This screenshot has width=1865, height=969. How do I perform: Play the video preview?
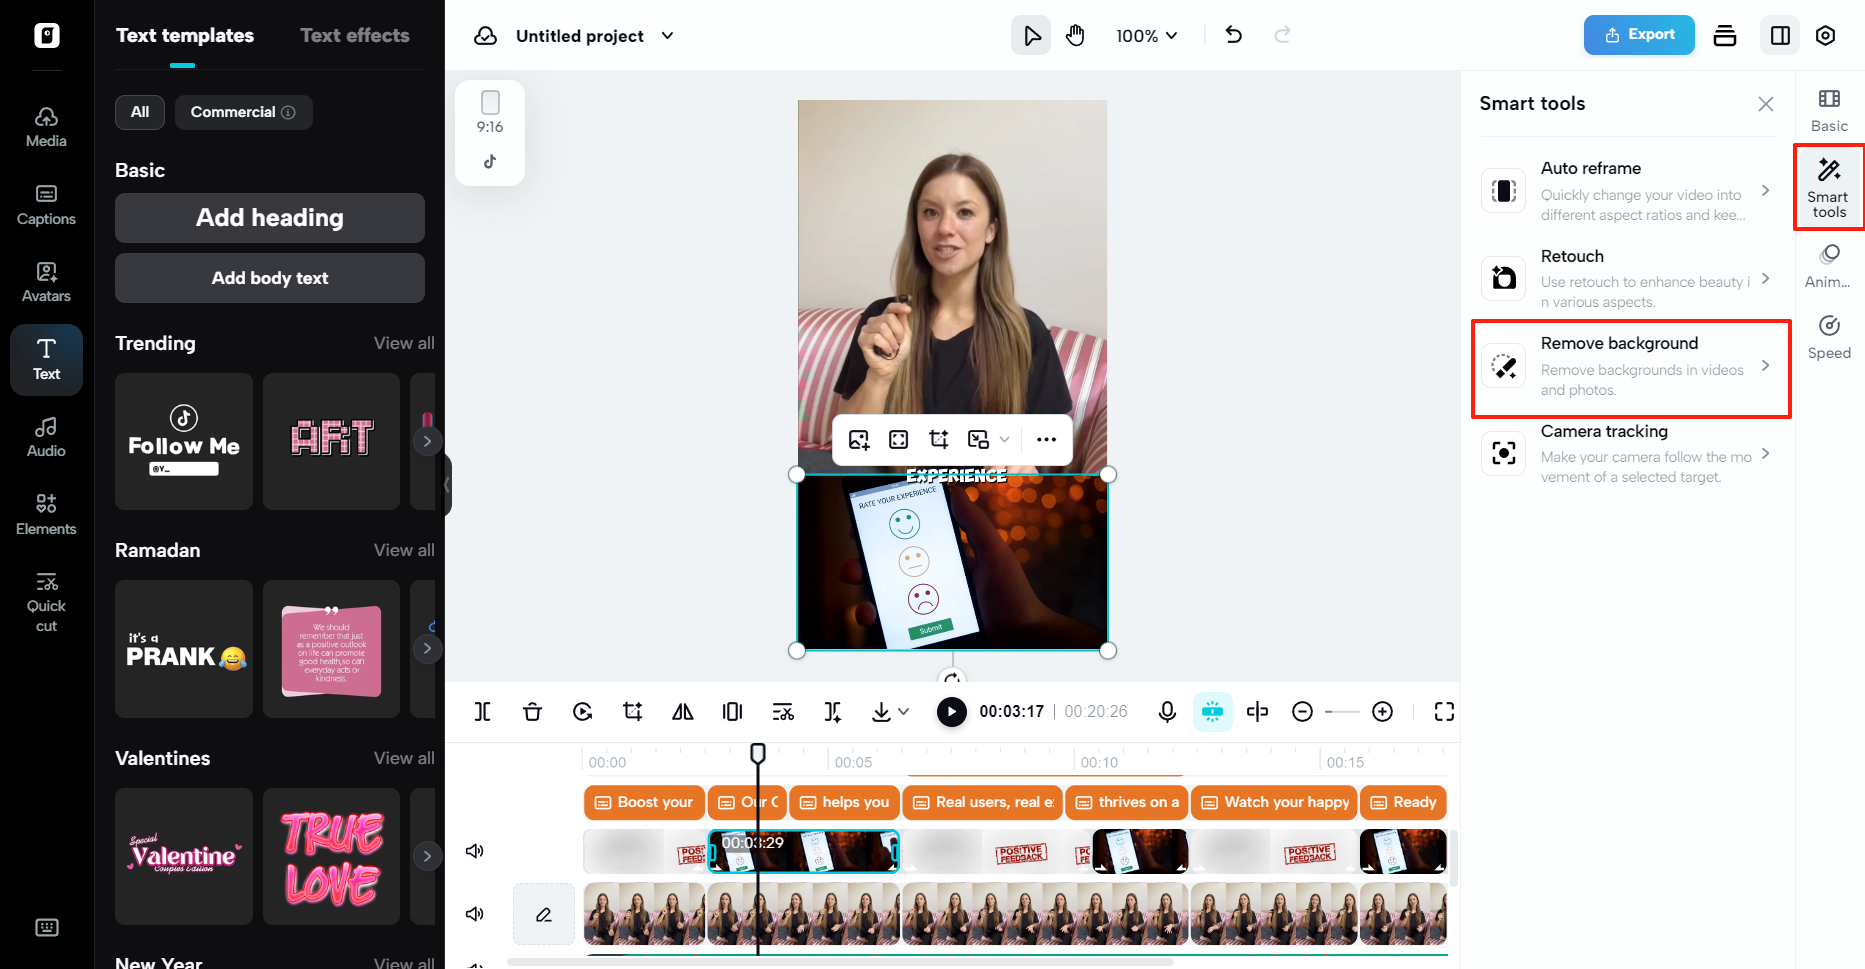[x=951, y=711]
